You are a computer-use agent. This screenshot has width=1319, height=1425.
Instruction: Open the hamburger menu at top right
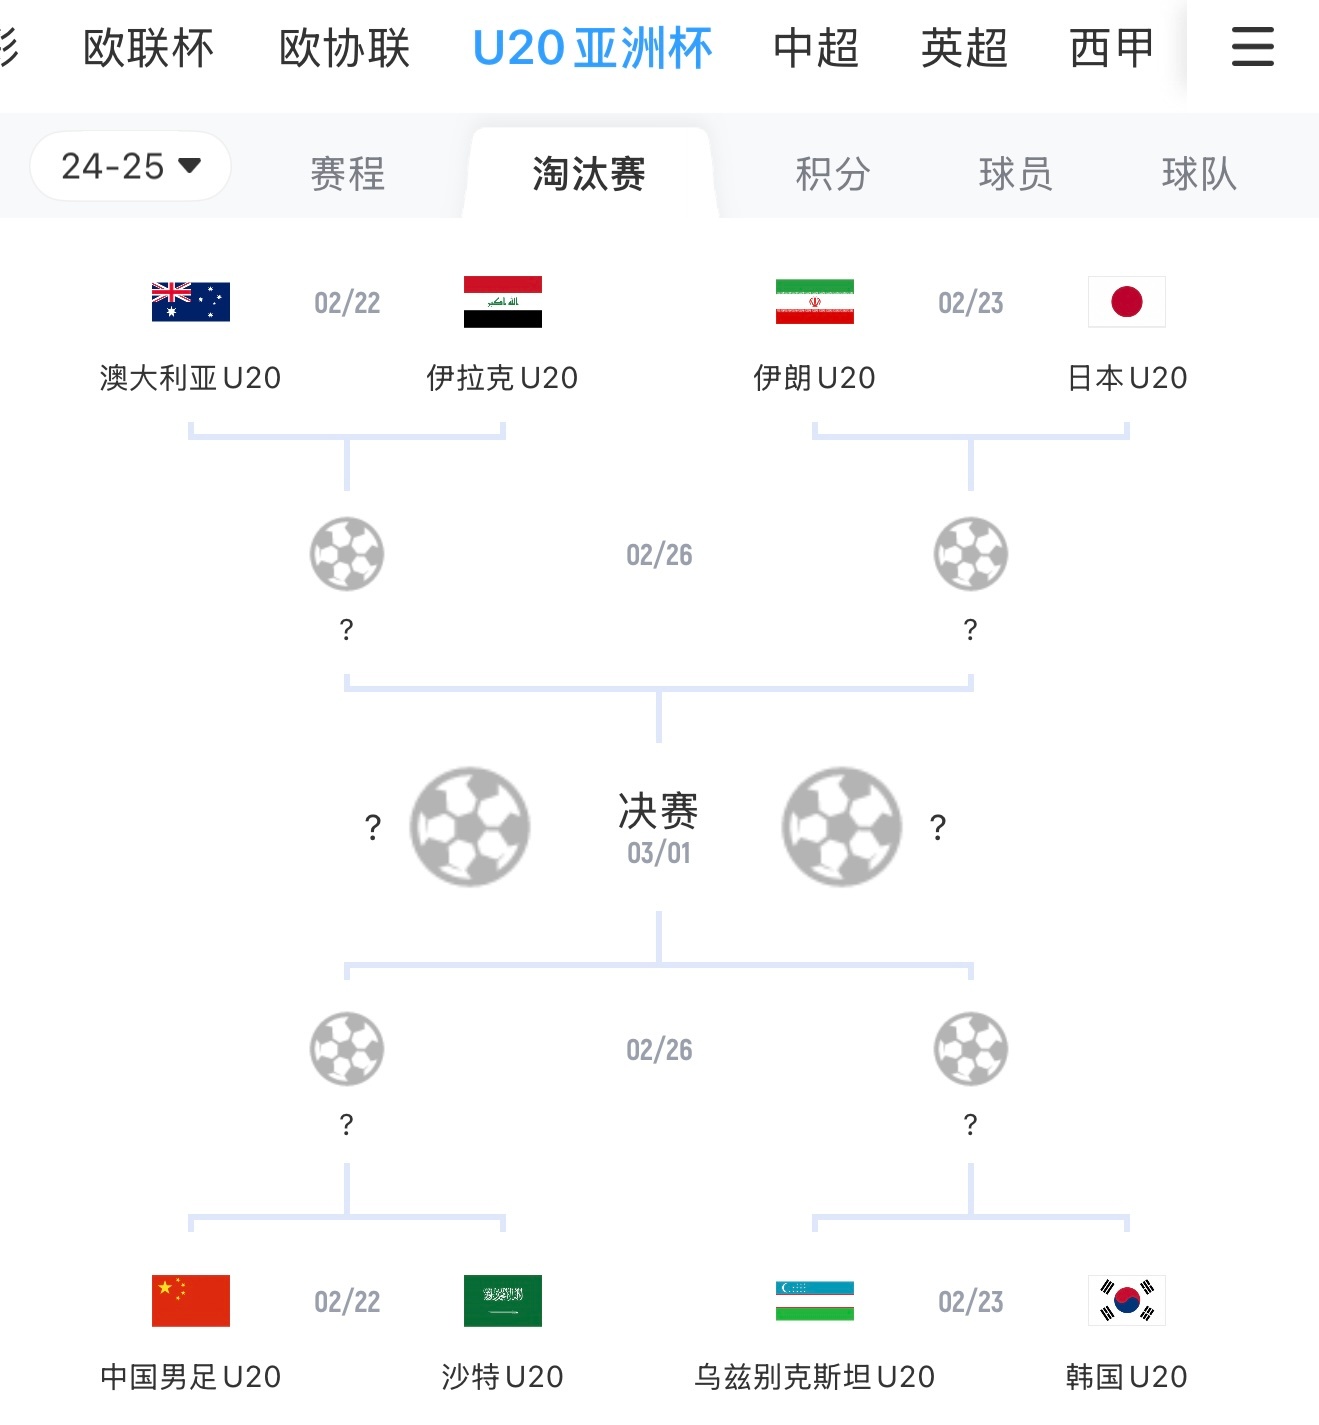point(1251,46)
